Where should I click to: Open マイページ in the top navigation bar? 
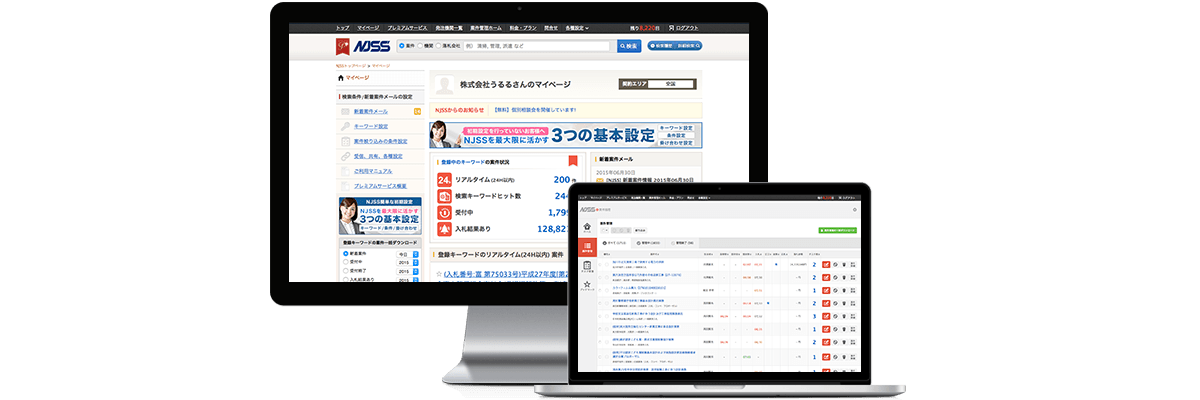(x=367, y=28)
